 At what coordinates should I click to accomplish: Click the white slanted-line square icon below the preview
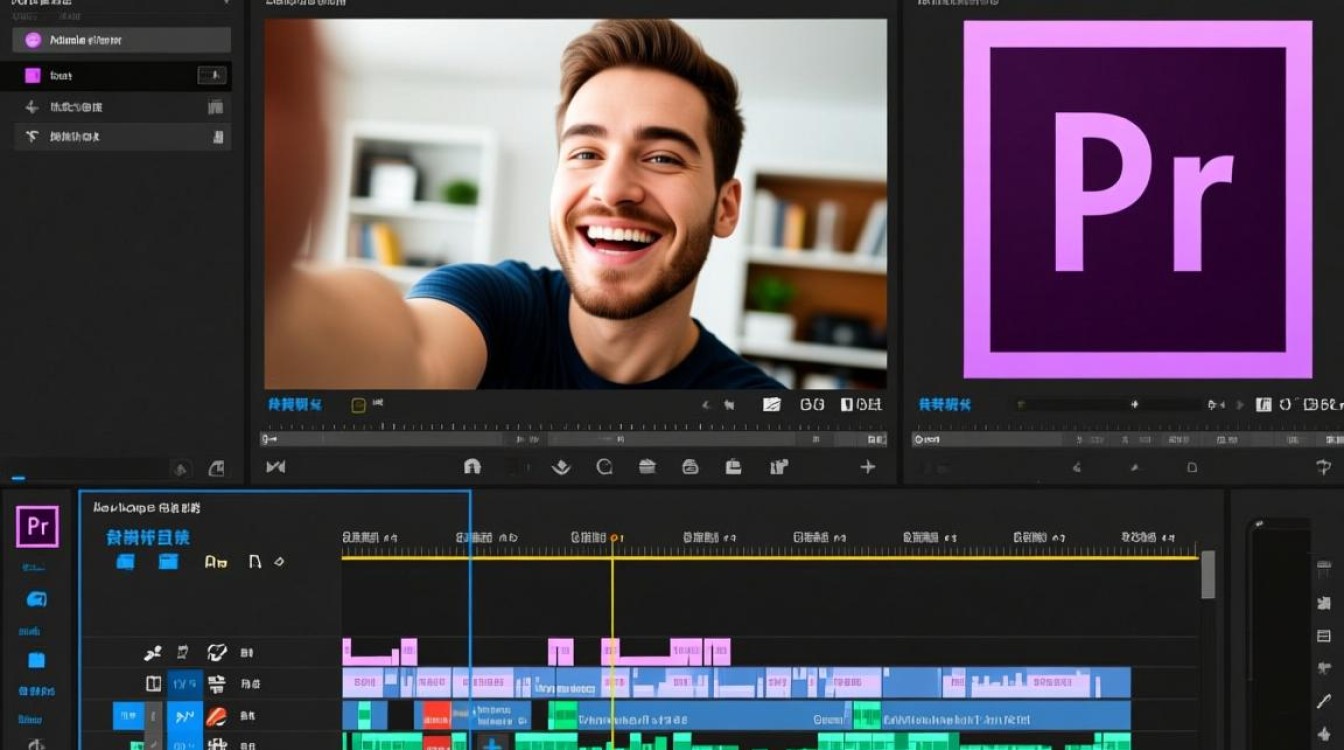[771, 405]
